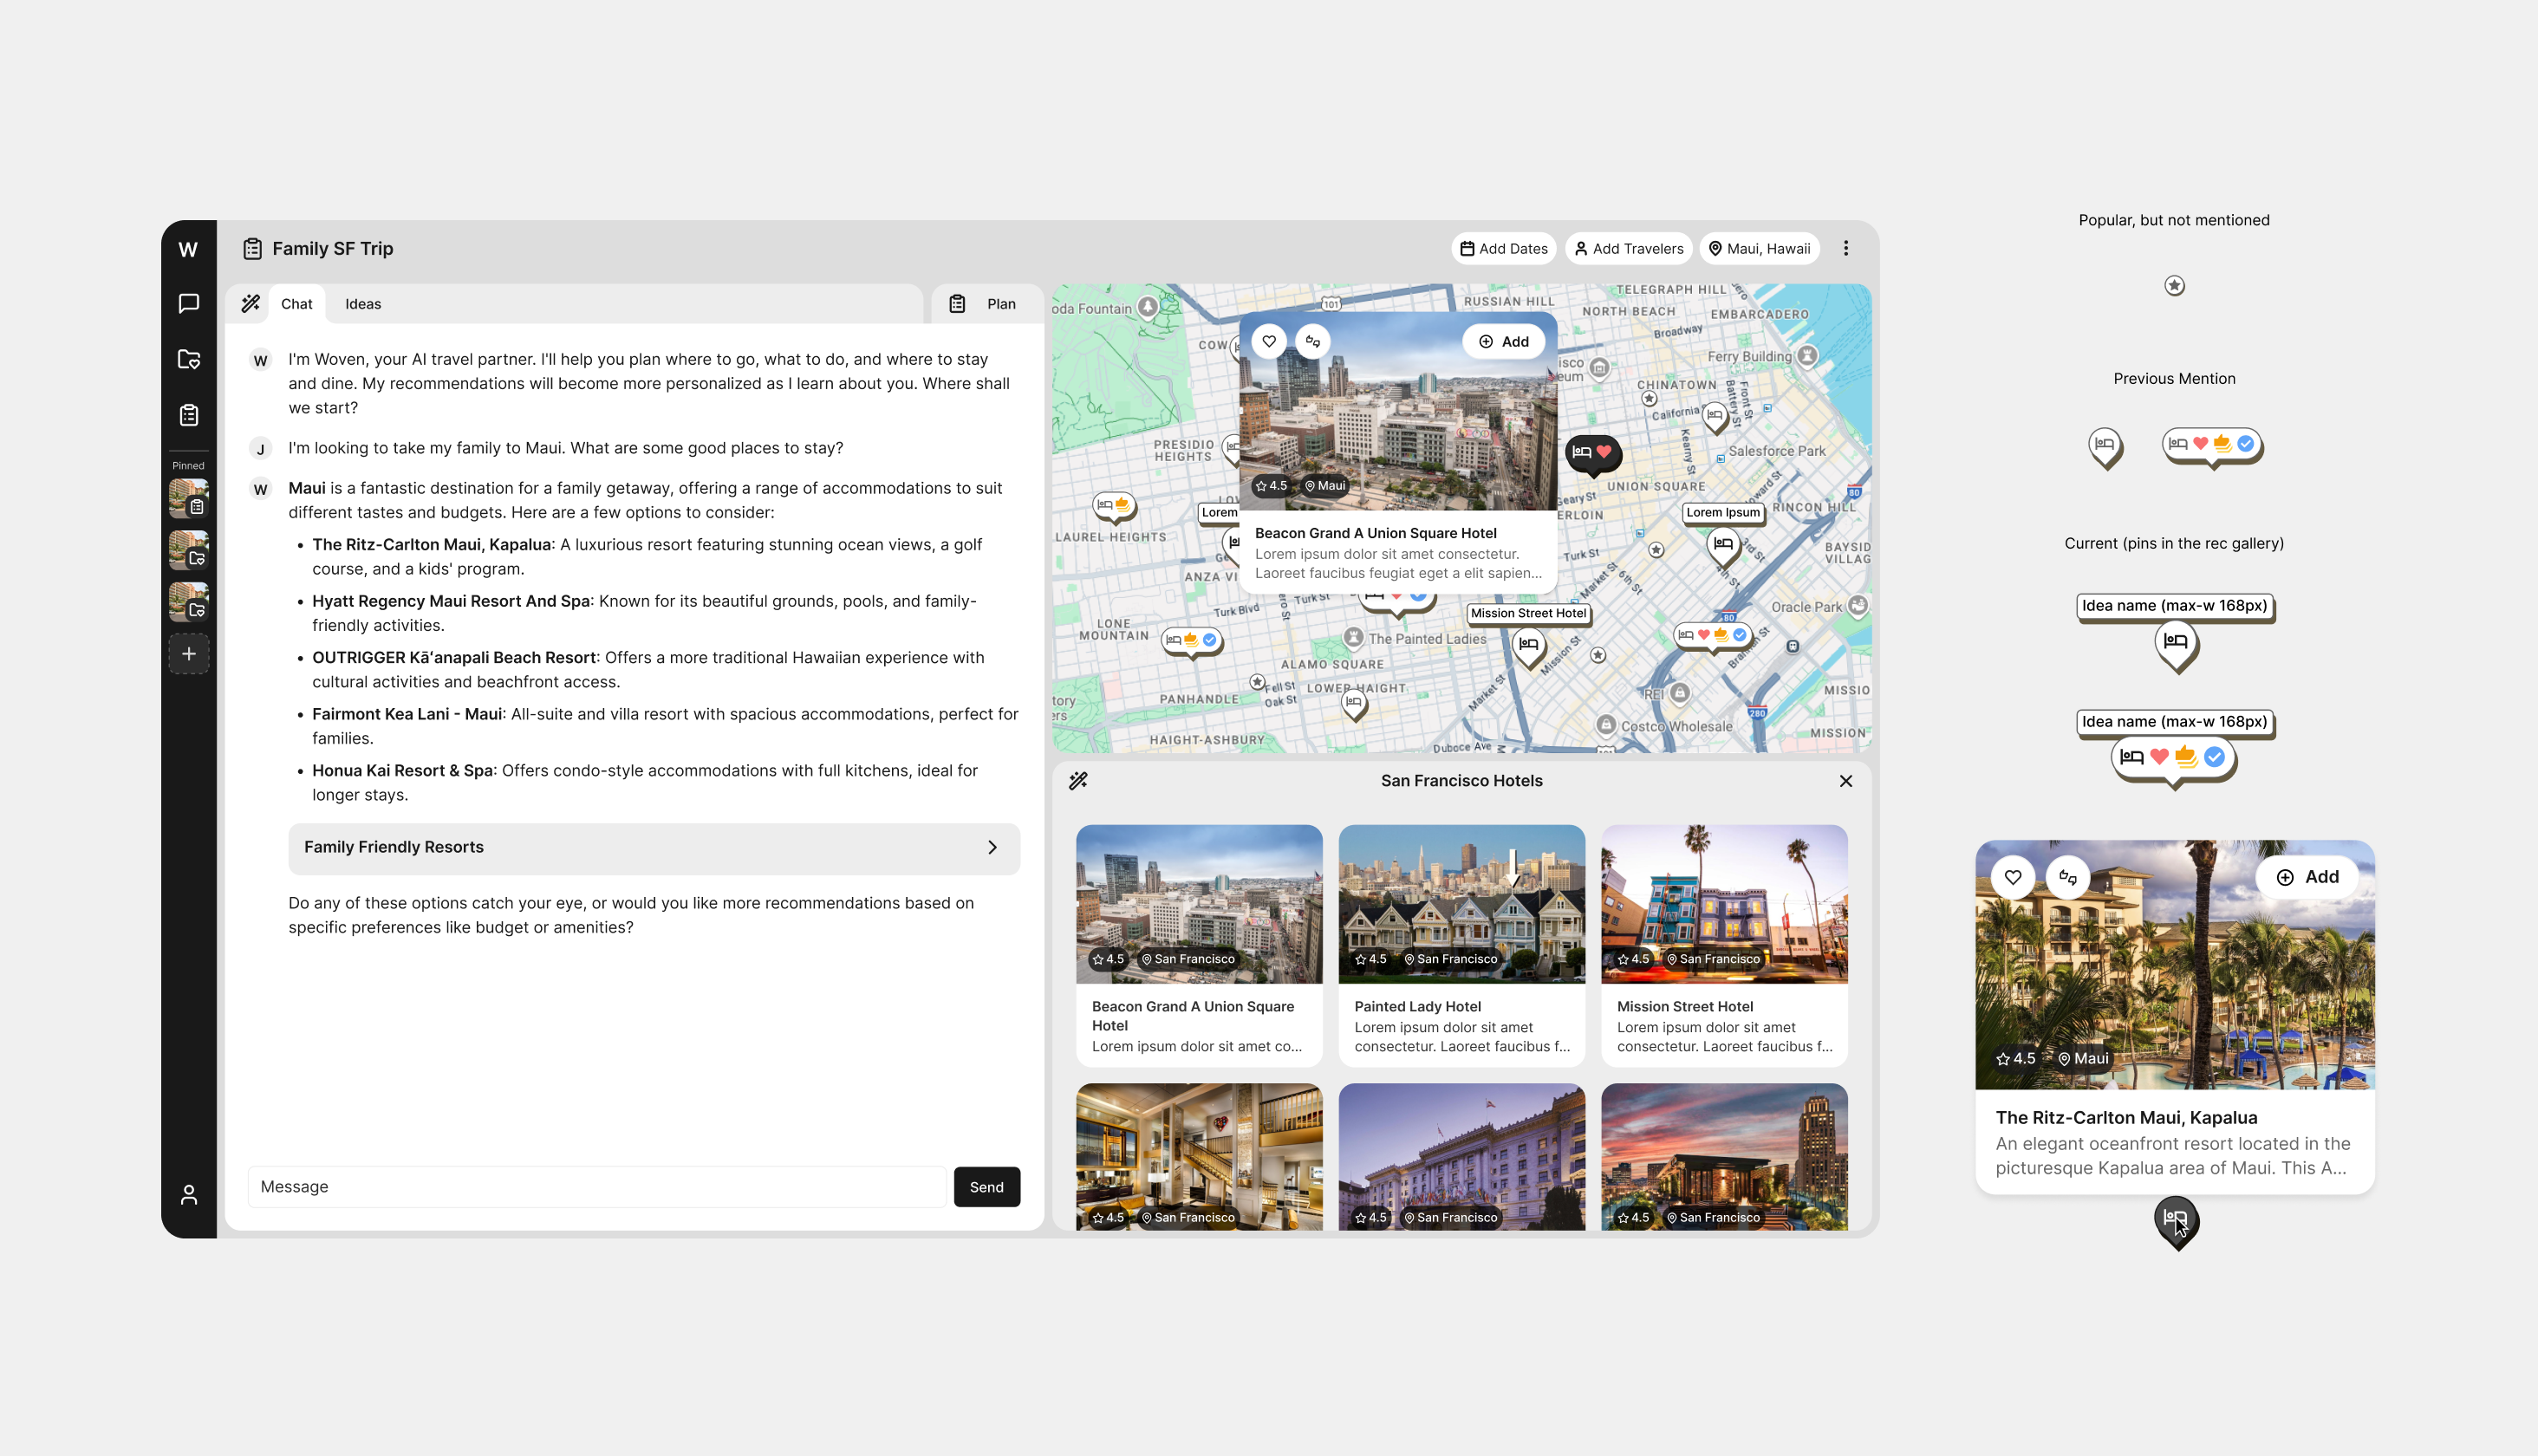Click the magic wand icon beside San Francisco Hotels
The image size is (2538, 1456).
[x=1078, y=781]
